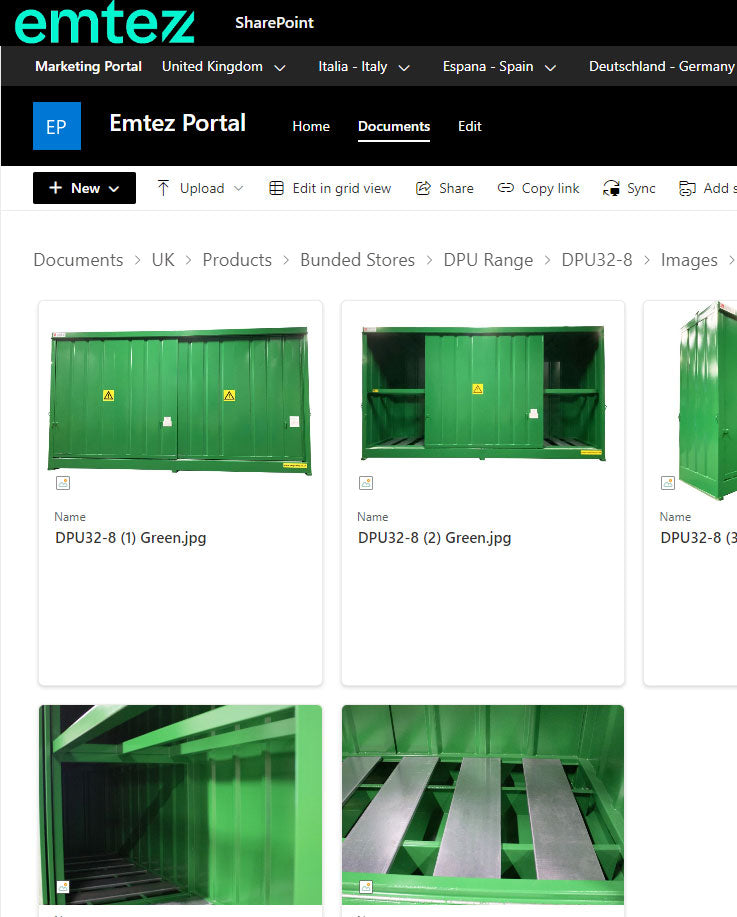Click image file icon on DPU32-8 (2) card
The image size is (737, 917).
click(366, 483)
